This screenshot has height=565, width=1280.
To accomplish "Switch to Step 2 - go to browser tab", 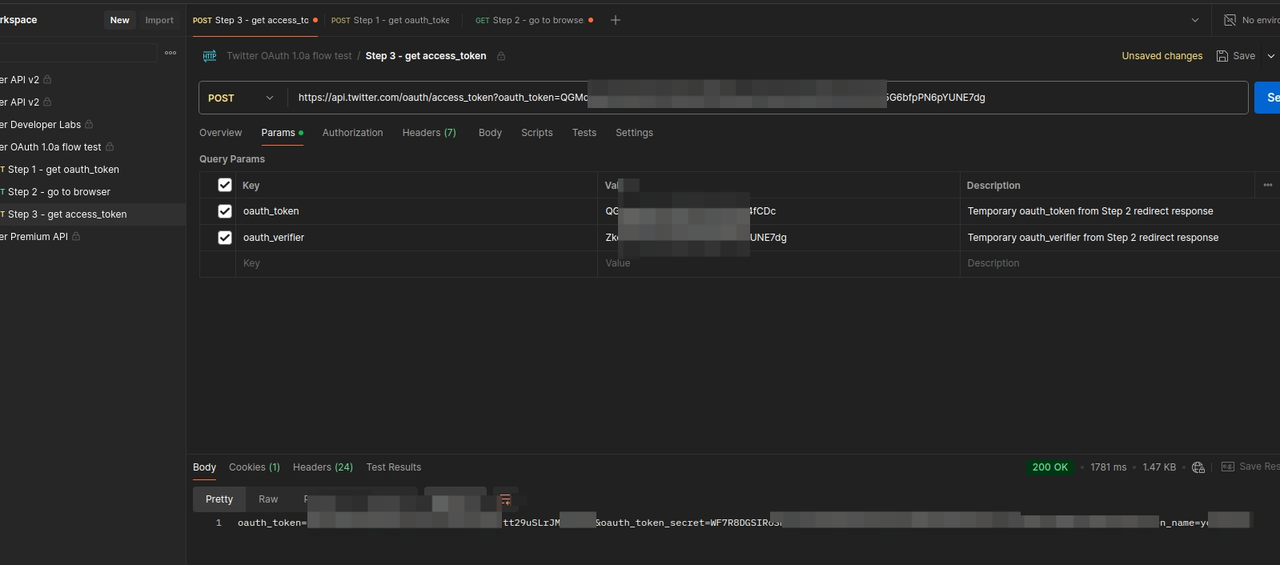I will point(534,20).
